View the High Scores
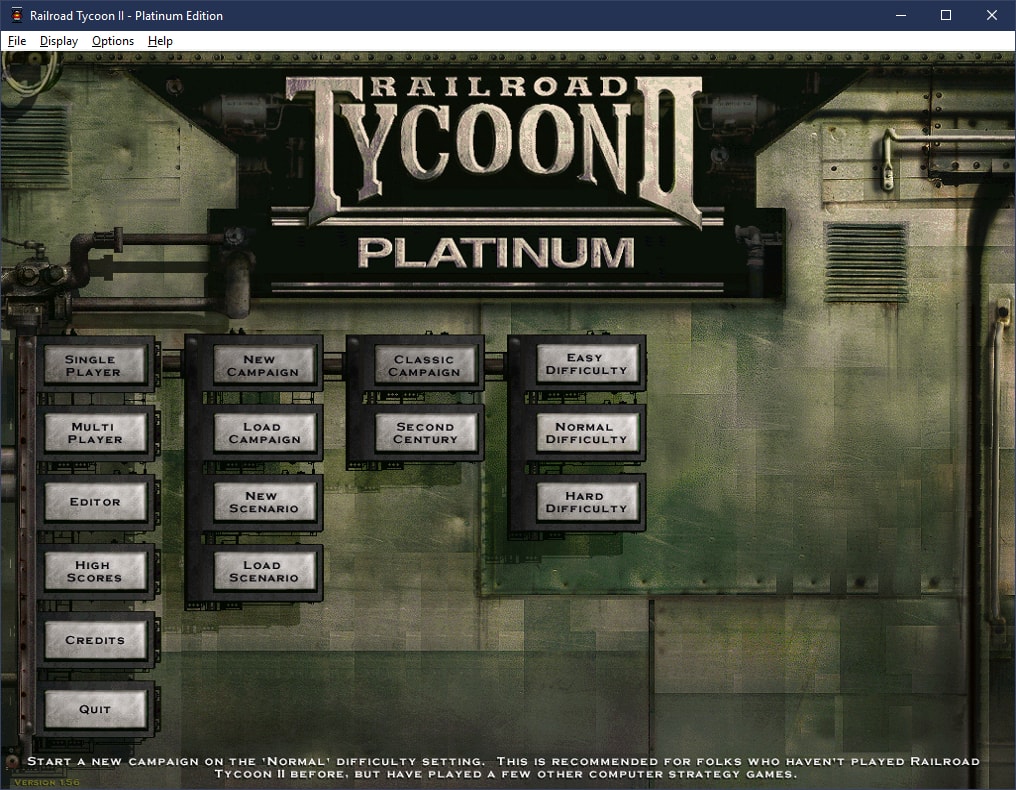This screenshot has height=790, width=1016. point(95,571)
